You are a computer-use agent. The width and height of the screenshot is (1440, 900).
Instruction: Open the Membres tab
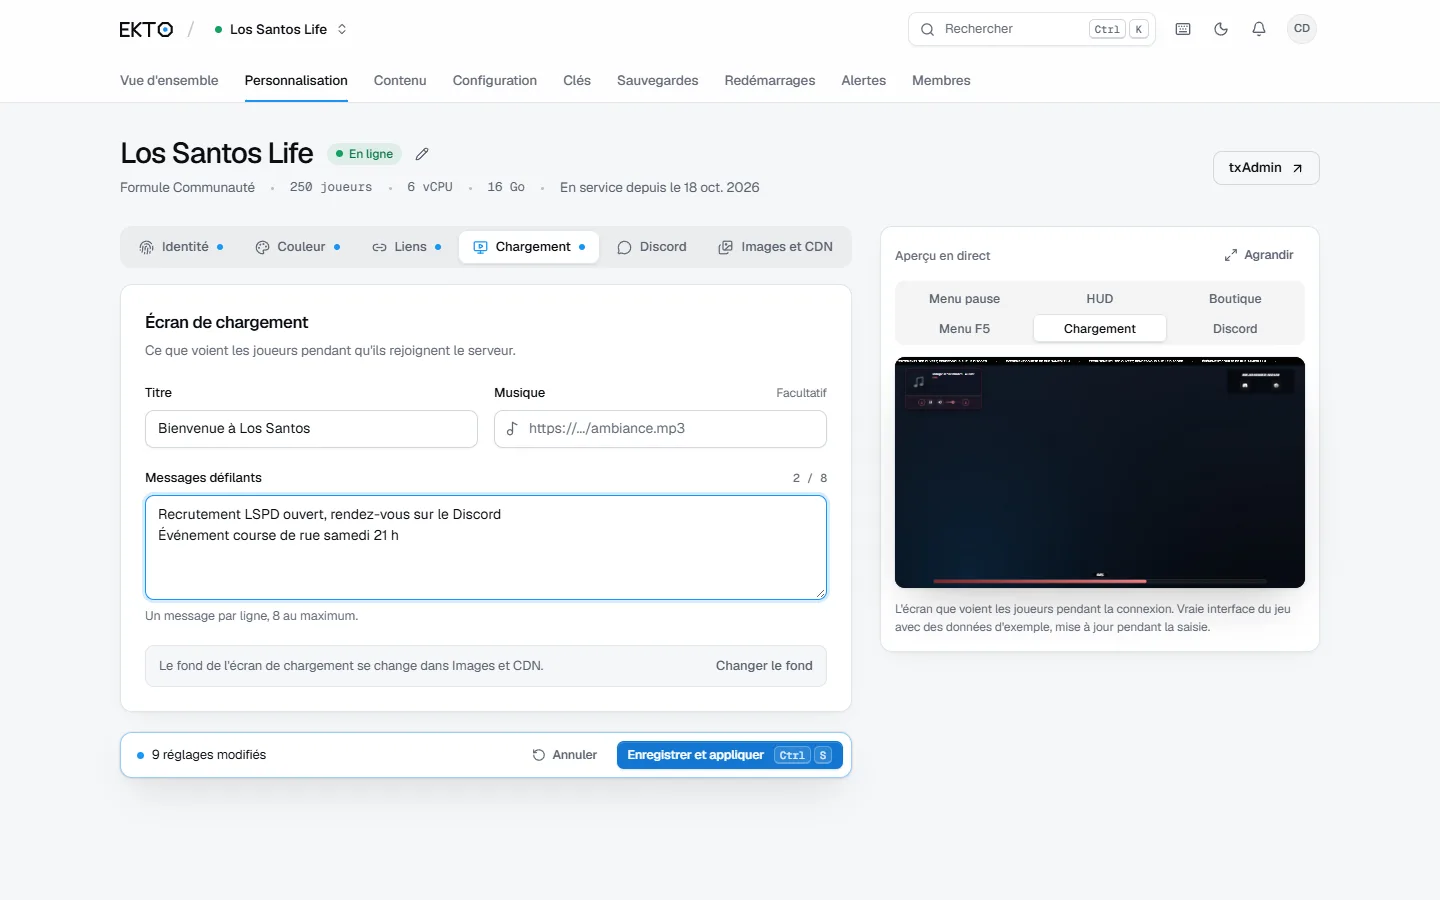pyautogui.click(x=941, y=80)
